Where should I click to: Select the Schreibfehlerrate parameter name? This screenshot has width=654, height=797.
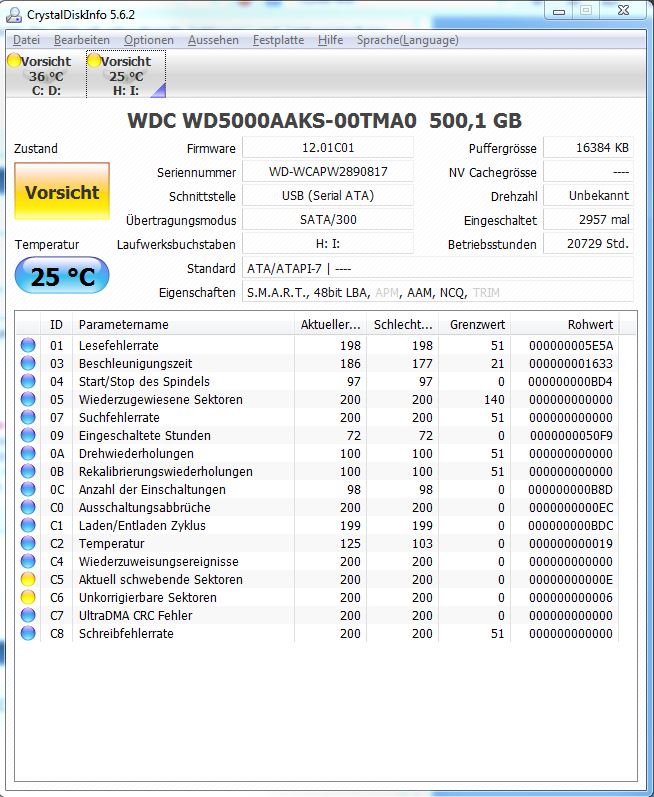click(x=126, y=633)
